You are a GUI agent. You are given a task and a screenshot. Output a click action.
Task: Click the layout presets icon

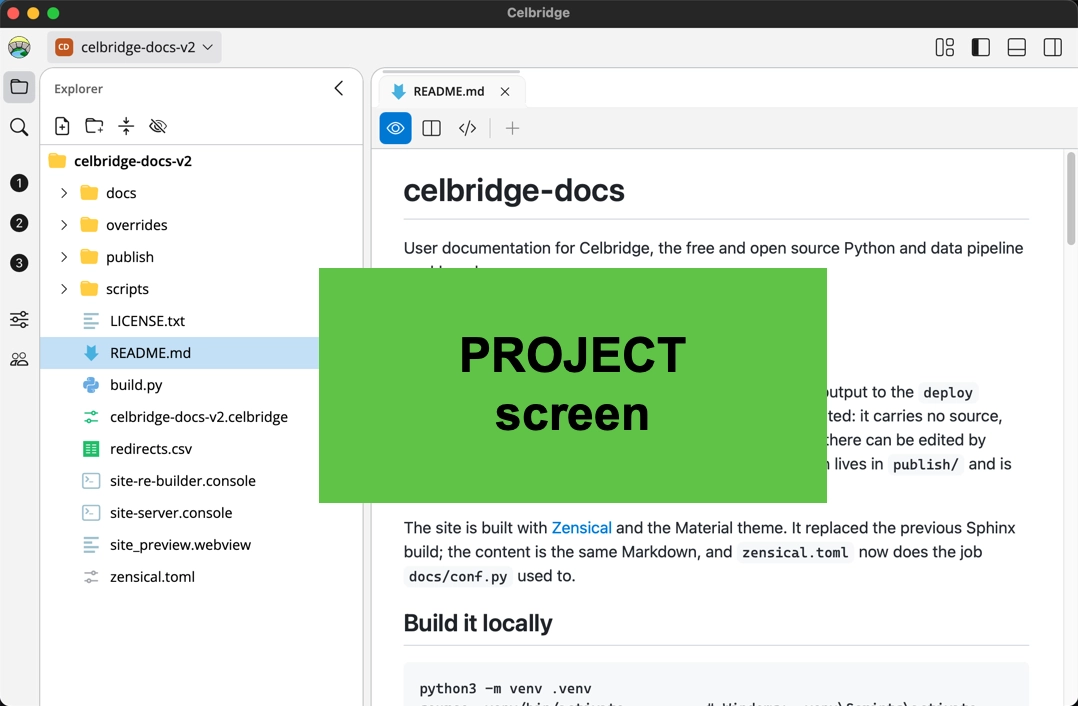945,47
